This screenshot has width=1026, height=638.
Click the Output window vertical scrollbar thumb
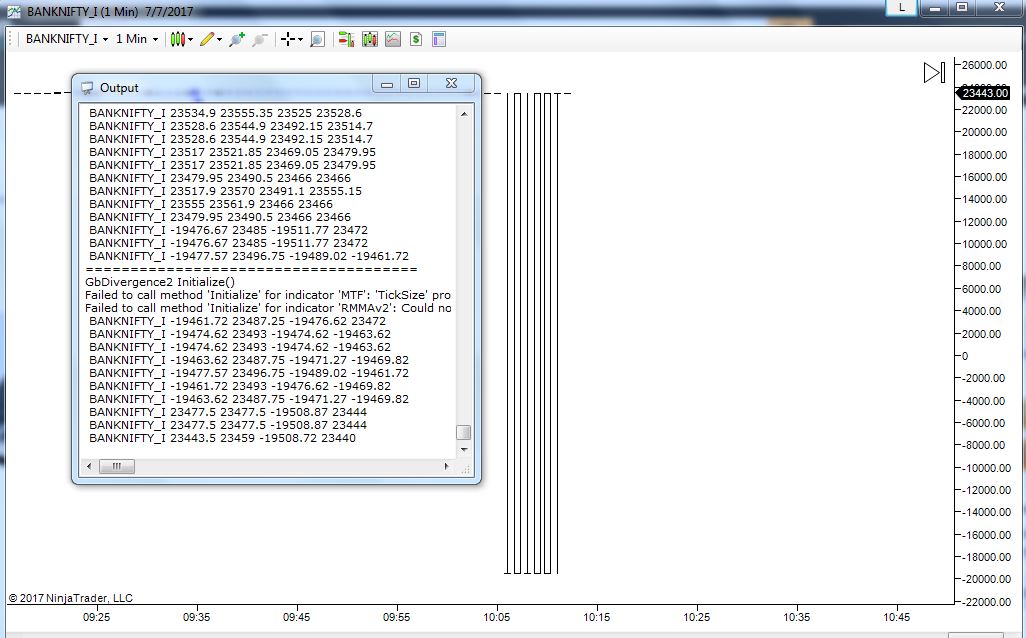[463, 433]
